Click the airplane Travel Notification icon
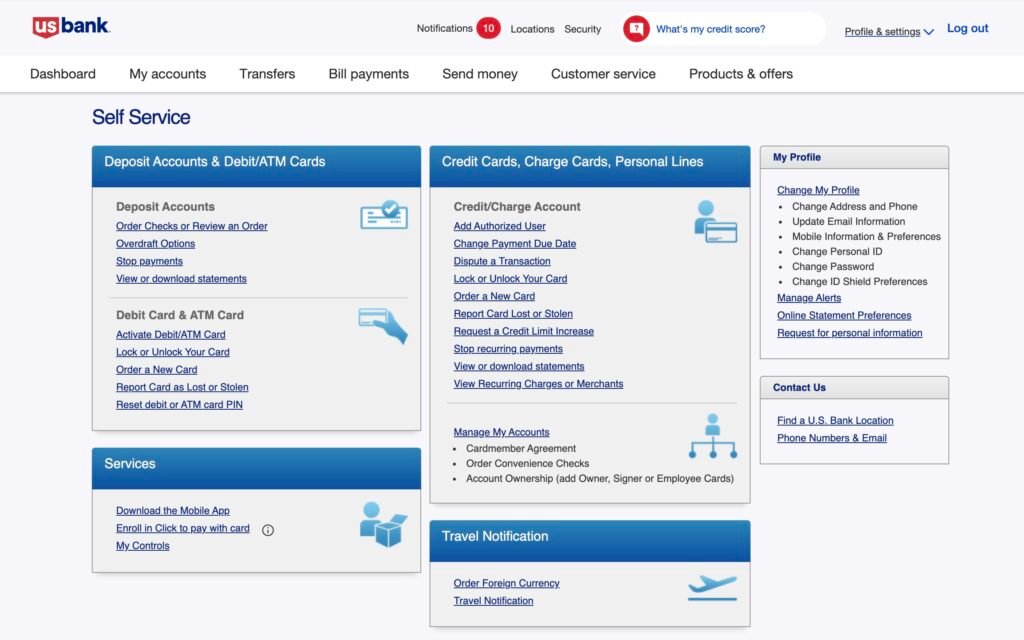Screen dimensions: 1024x640 712,588
